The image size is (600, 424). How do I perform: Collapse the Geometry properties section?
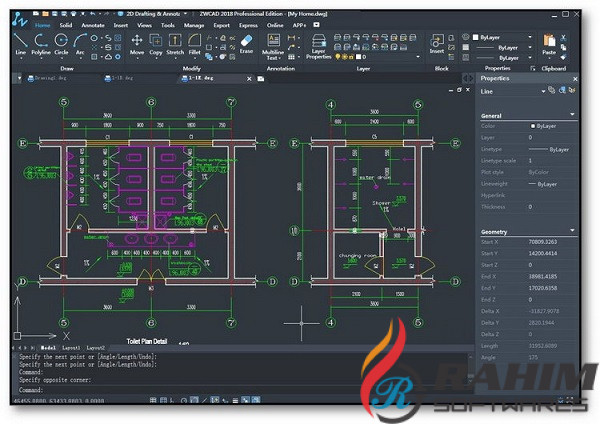[x=572, y=231]
